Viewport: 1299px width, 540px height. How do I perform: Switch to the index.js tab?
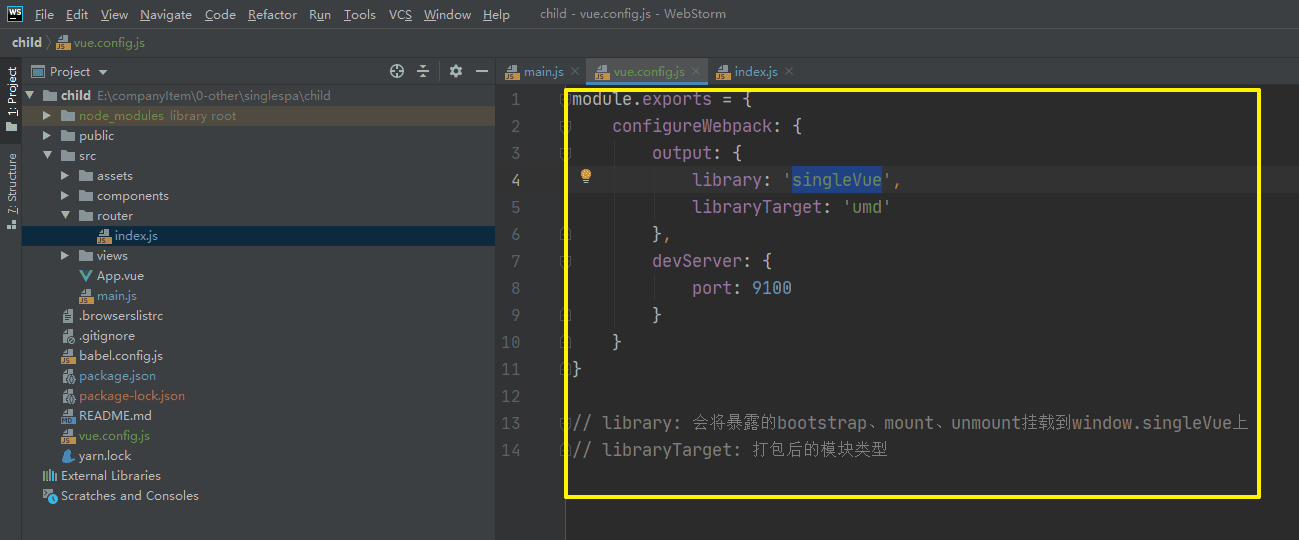(x=755, y=72)
